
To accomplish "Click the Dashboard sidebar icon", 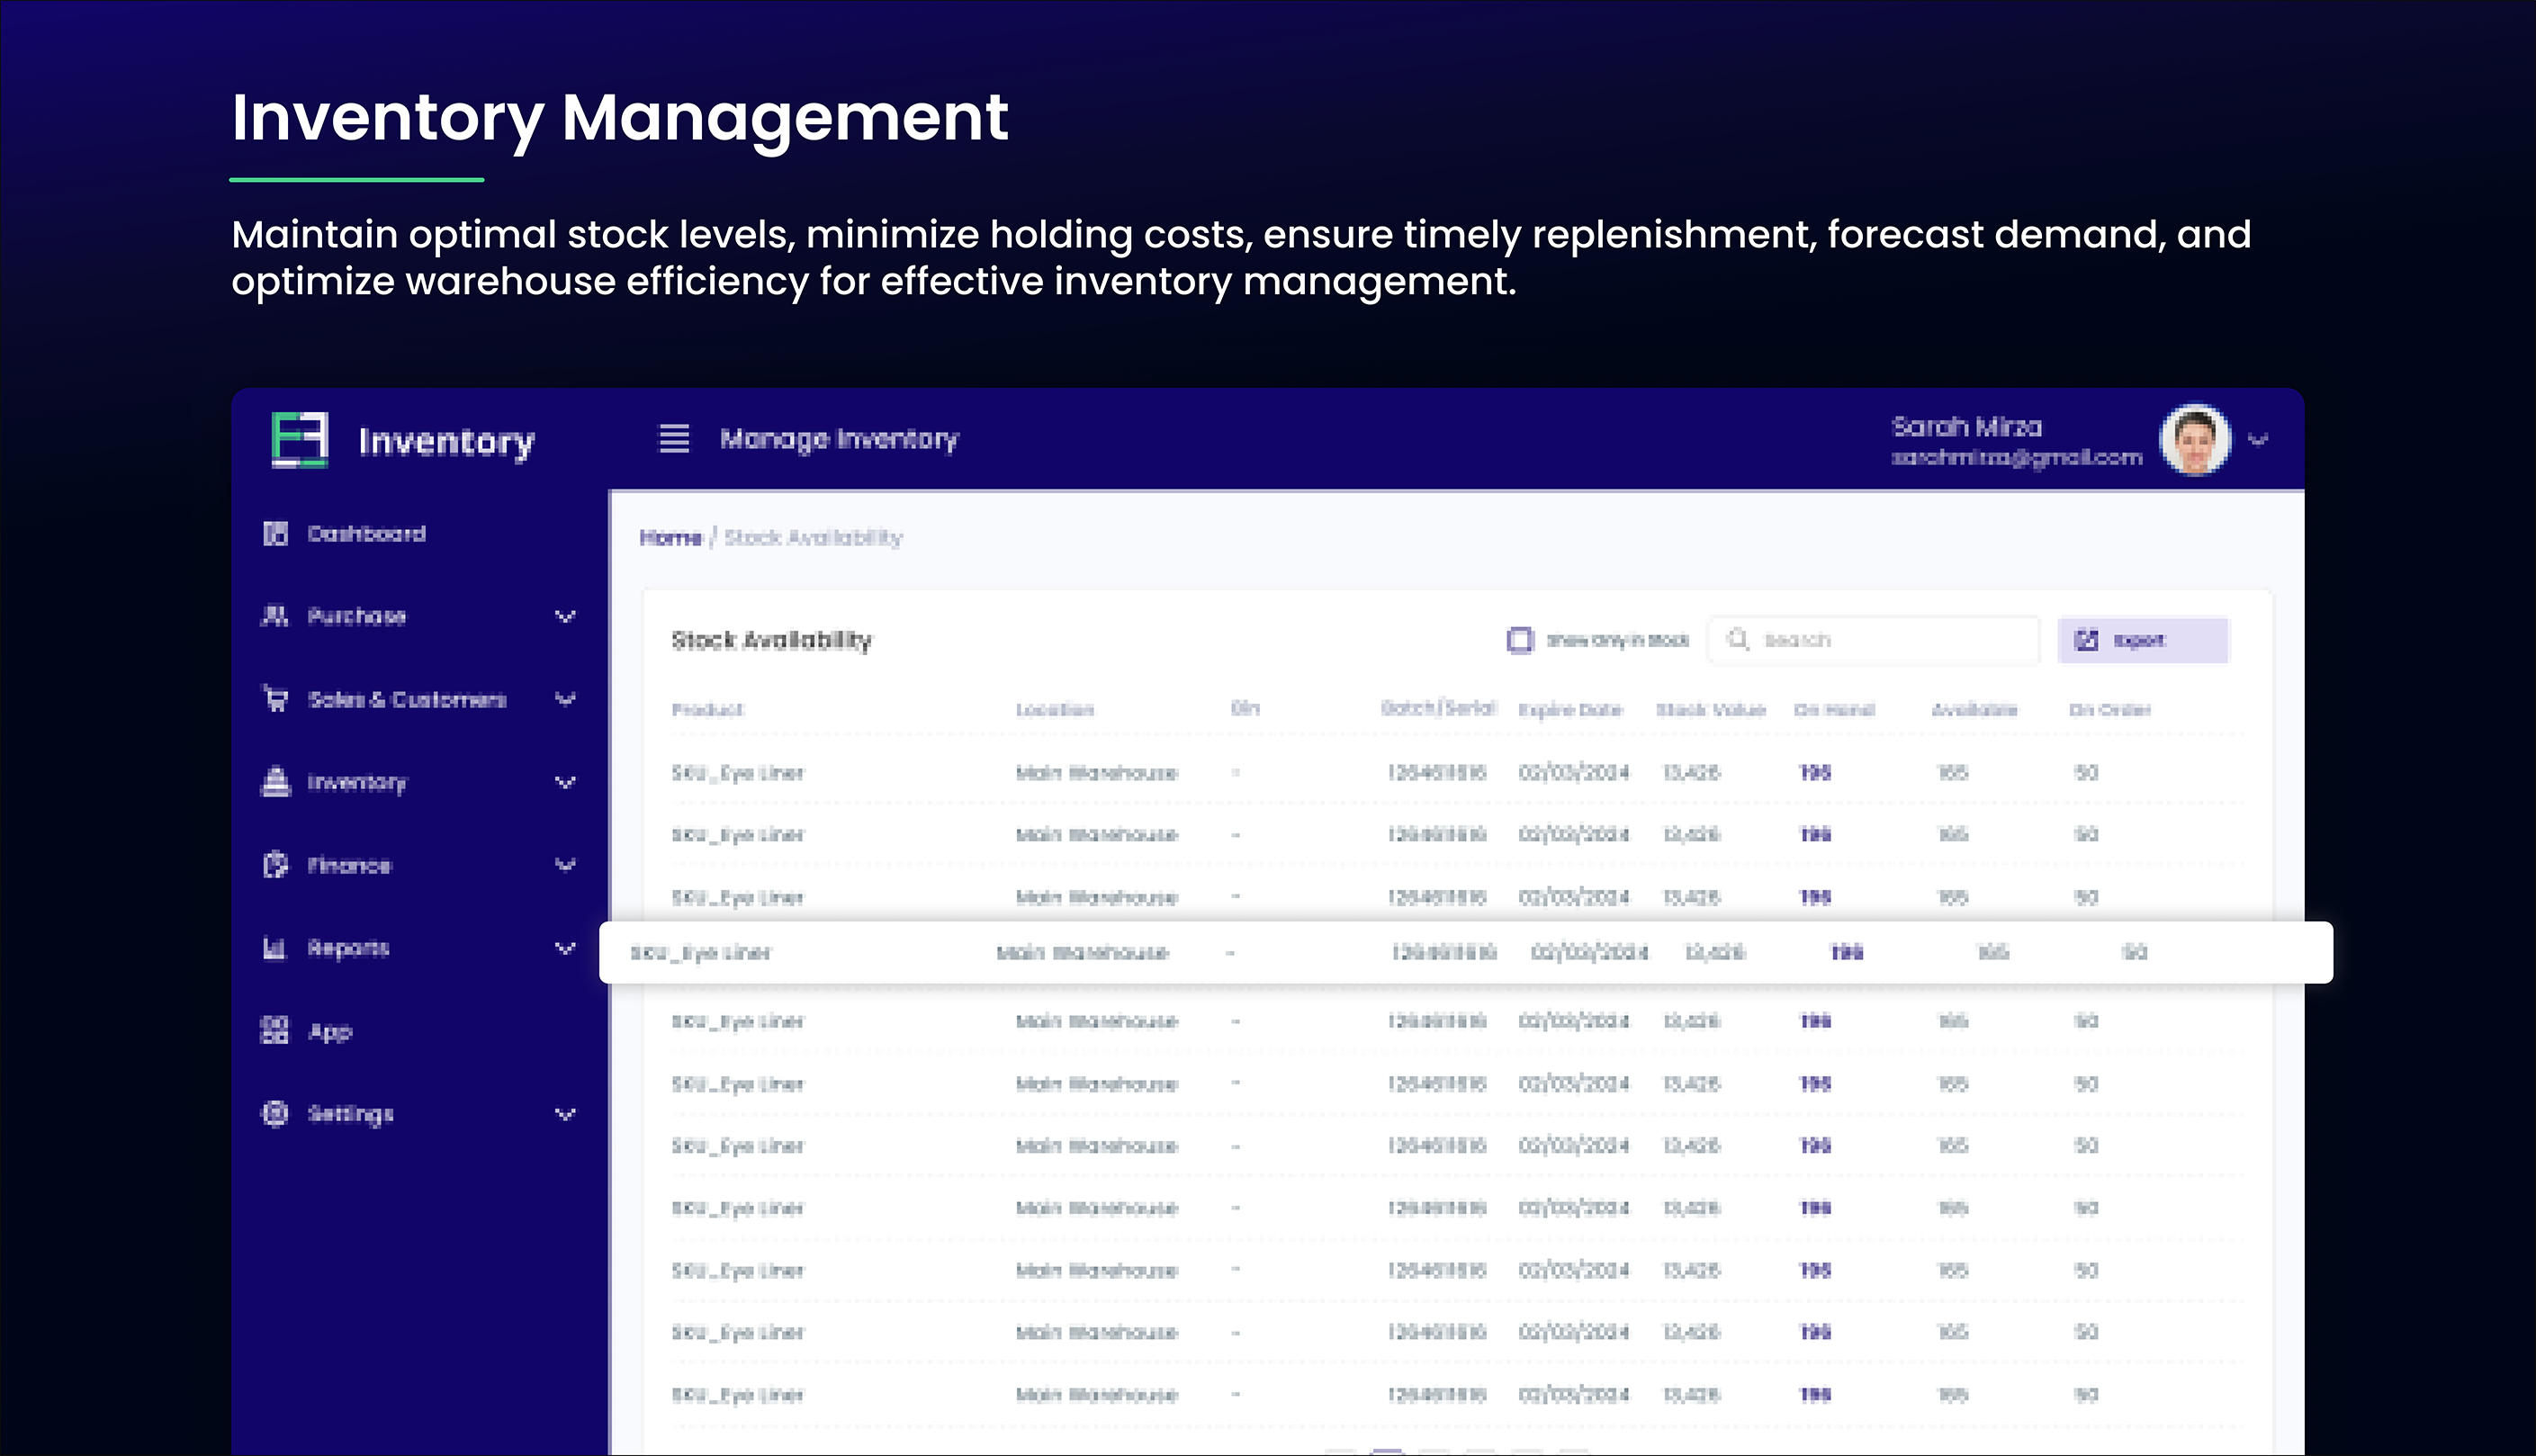I will pos(275,534).
